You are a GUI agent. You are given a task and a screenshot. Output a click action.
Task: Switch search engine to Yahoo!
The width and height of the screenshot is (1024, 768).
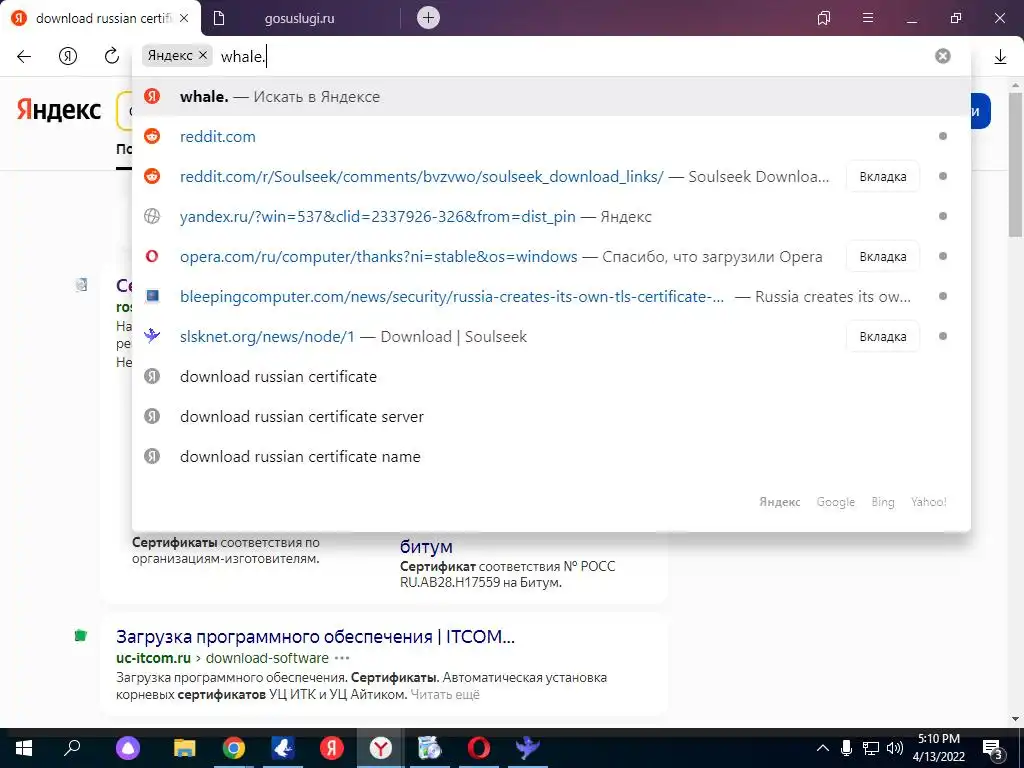(929, 502)
